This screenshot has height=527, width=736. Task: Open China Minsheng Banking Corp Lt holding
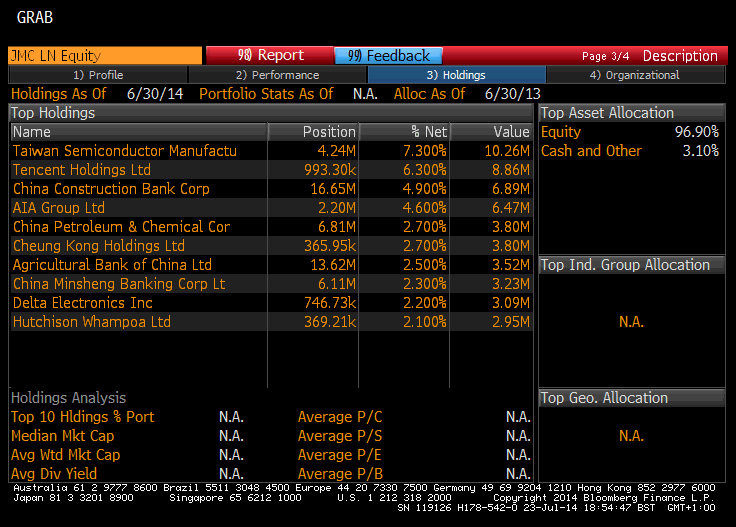119,284
